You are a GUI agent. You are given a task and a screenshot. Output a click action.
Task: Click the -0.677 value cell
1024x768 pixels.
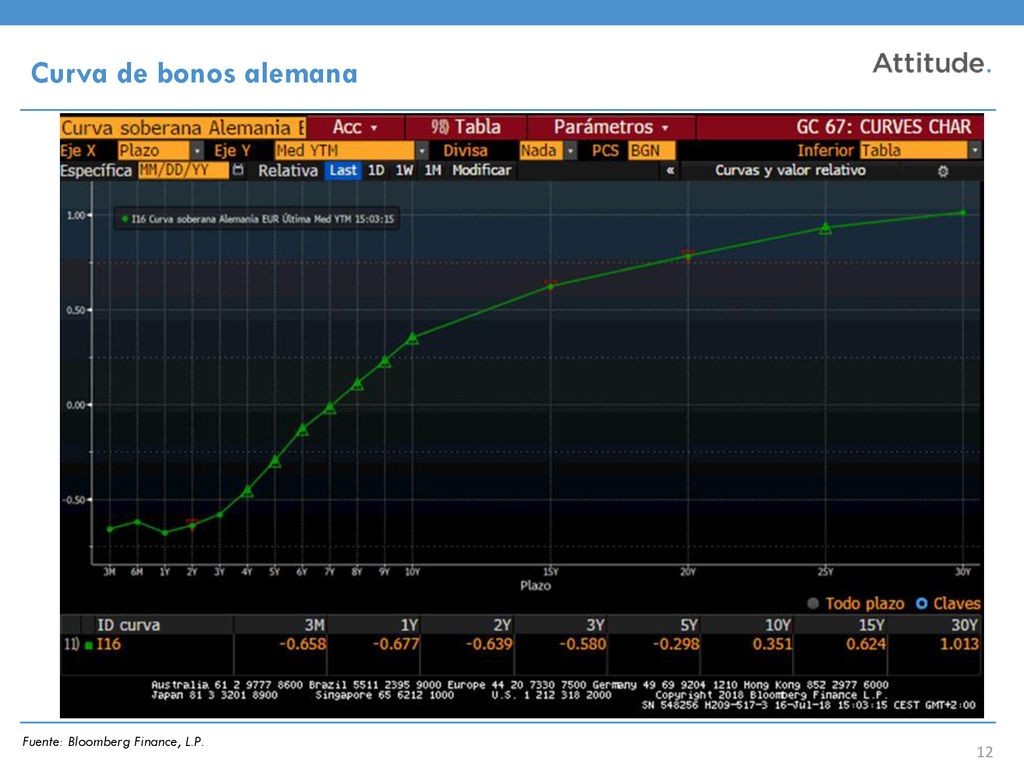pos(396,645)
